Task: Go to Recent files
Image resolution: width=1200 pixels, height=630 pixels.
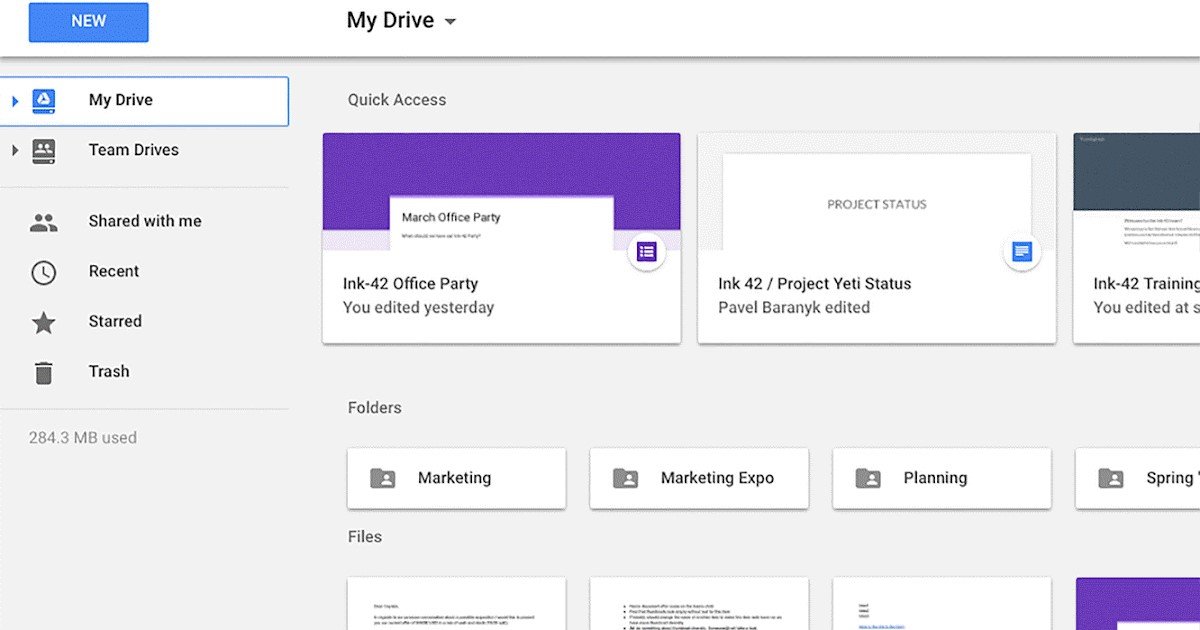Action: (144, 271)
